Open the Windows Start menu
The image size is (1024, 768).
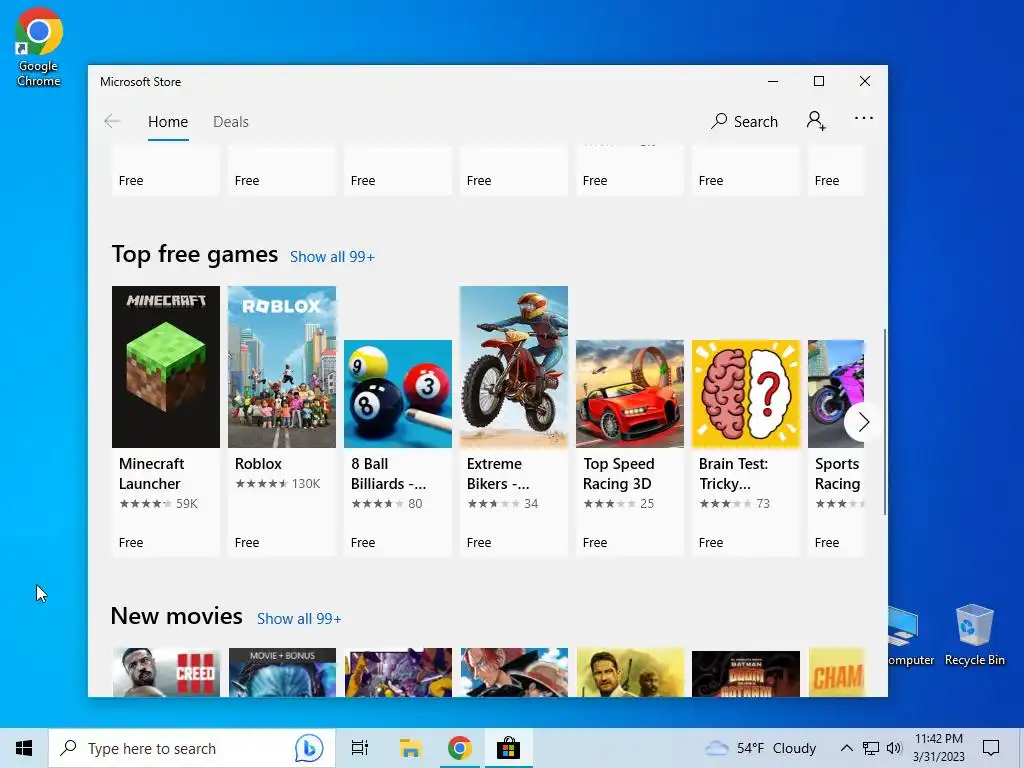tap(24, 748)
